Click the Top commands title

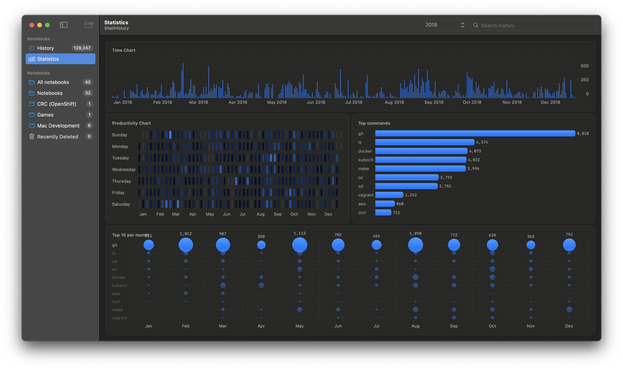(x=374, y=123)
